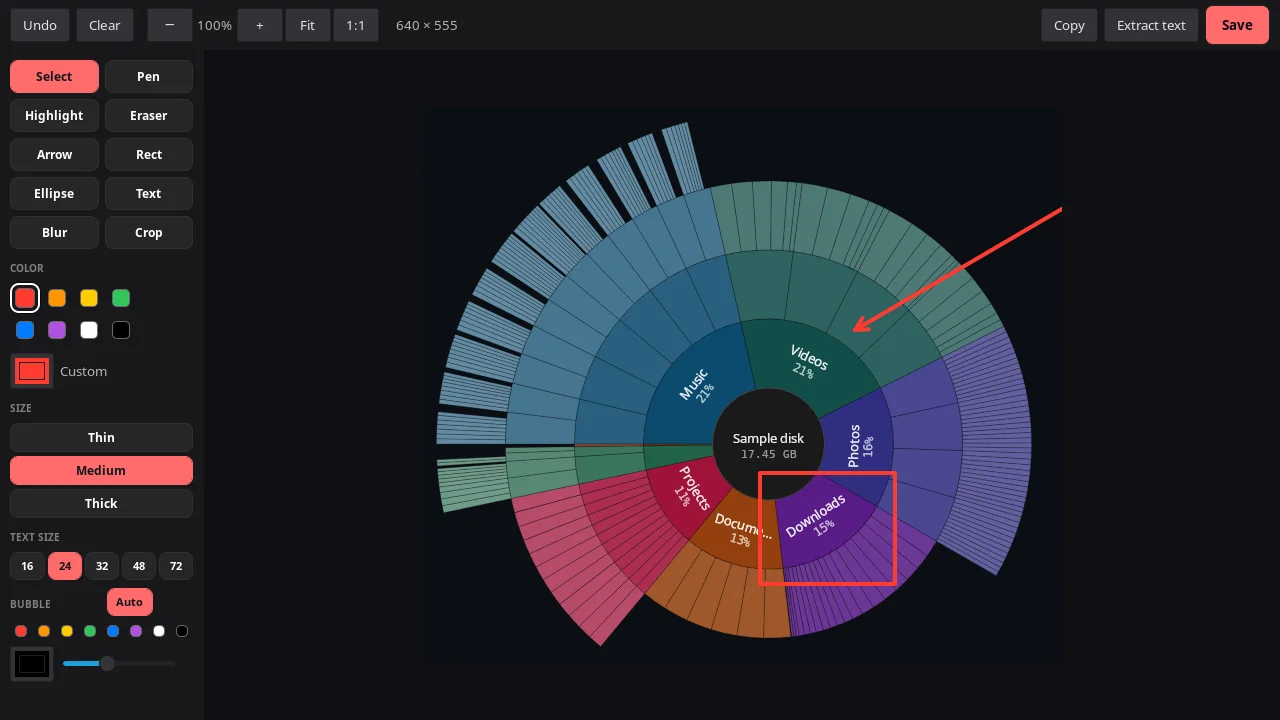
Task: Copy the annotated image
Action: pyautogui.click(x=1069, y=25)
